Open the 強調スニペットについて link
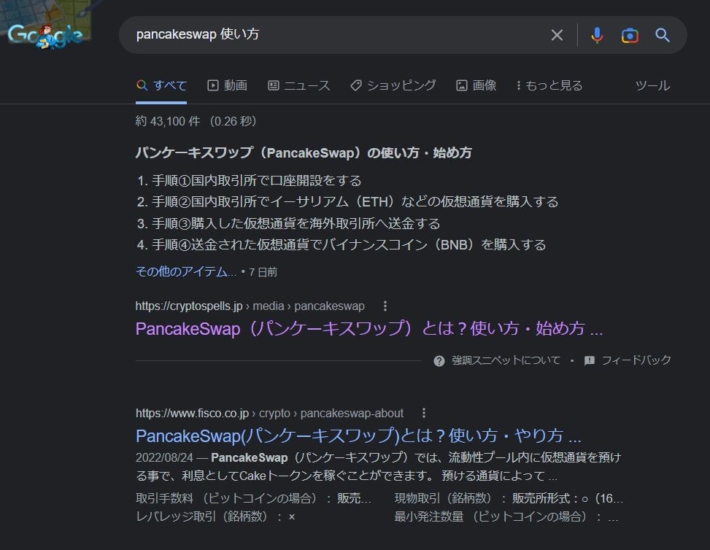 coord(506,360)
